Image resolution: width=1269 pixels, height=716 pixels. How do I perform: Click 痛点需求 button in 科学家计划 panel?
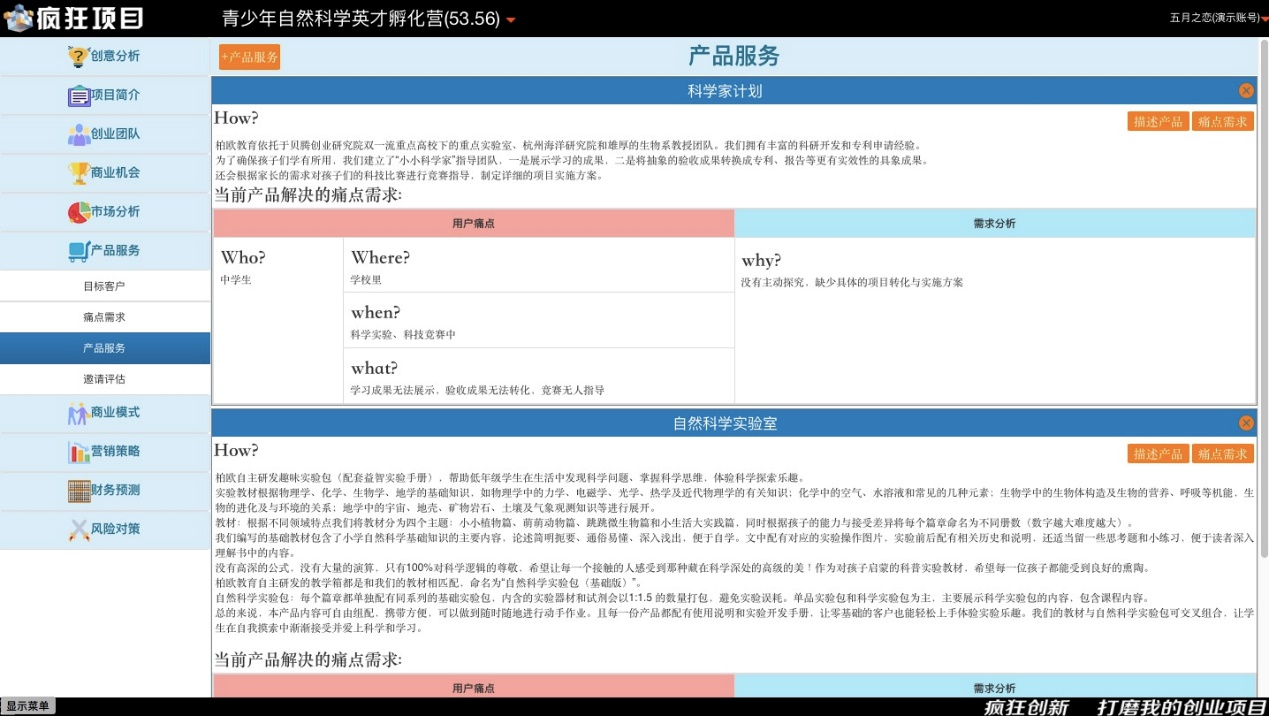pyautogui.click(x=1222, y=122)
